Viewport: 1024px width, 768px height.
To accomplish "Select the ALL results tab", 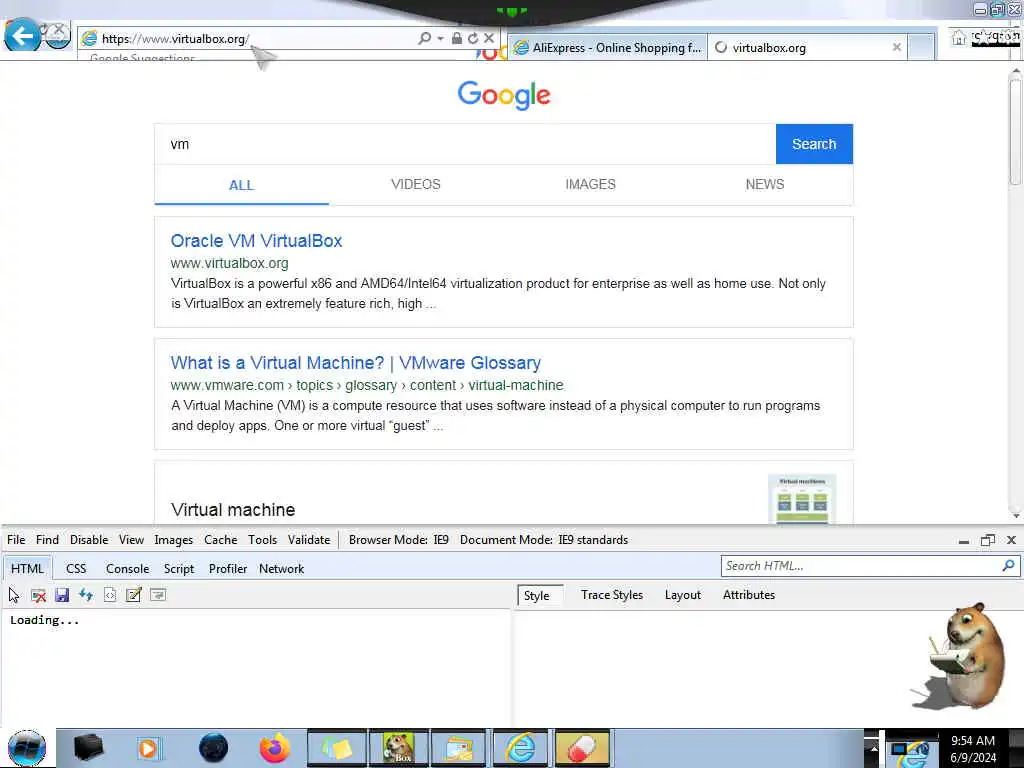I will pyautogui.click(x=242, y=185).
